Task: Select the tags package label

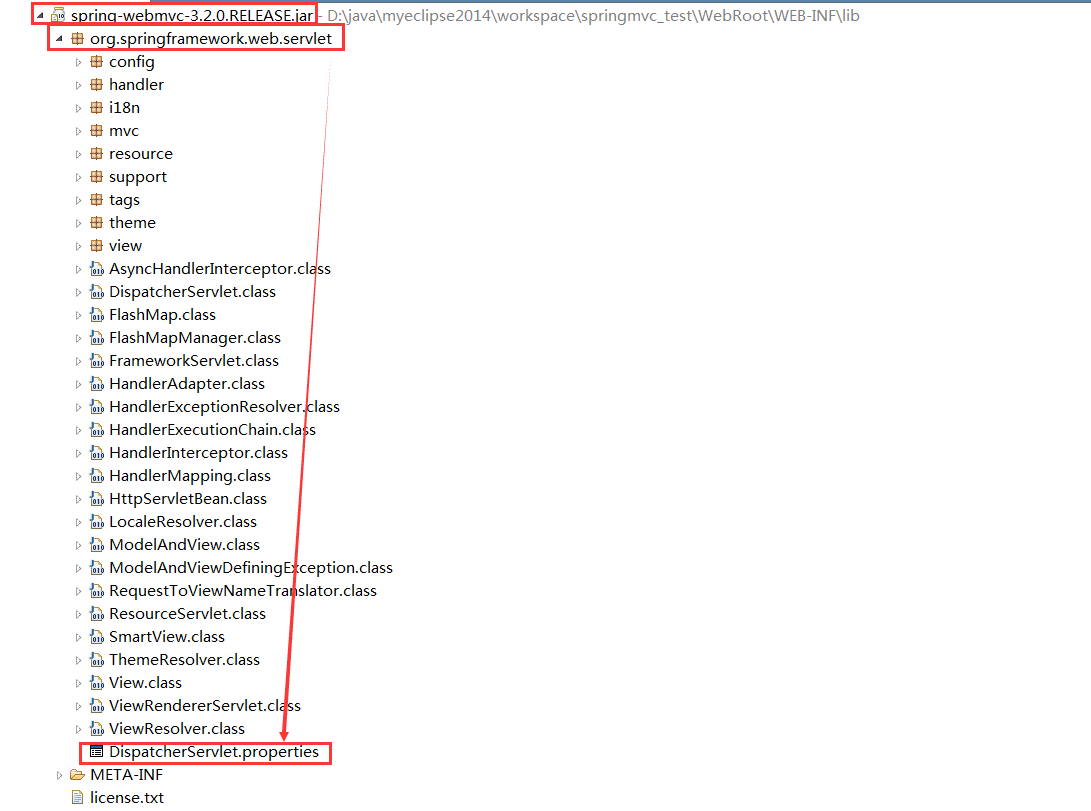Action: 125,200
